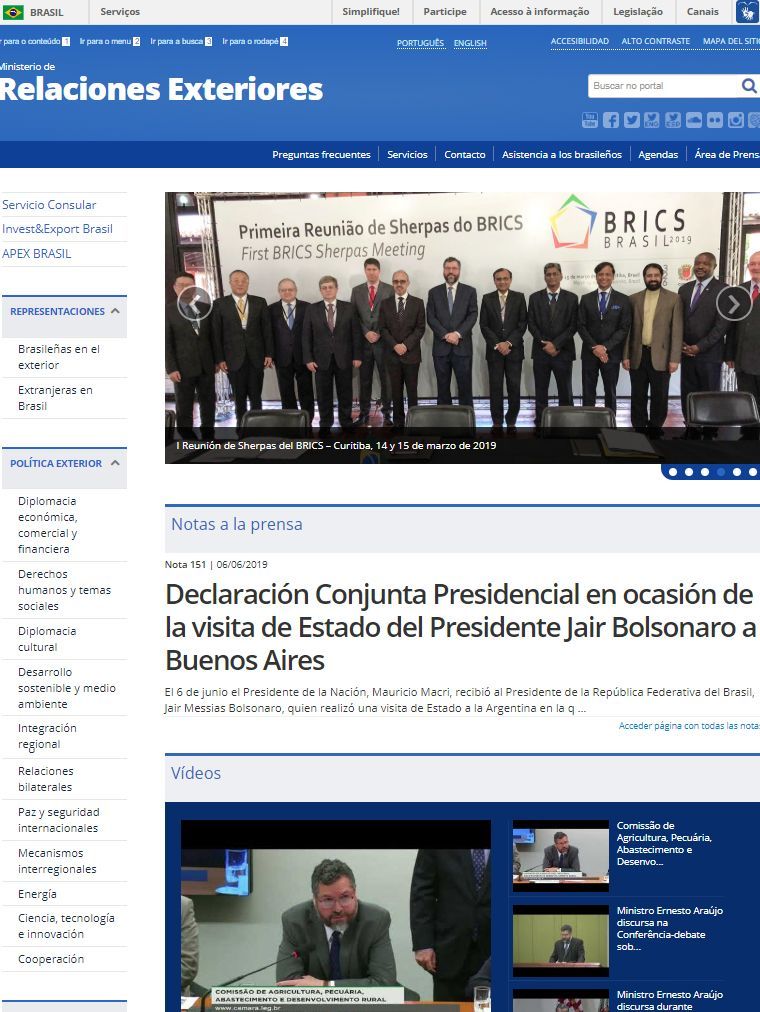Open Diplomacia económica, comercial y financiera
Viewport: 760px width, 1012px height.
(48, 525)
